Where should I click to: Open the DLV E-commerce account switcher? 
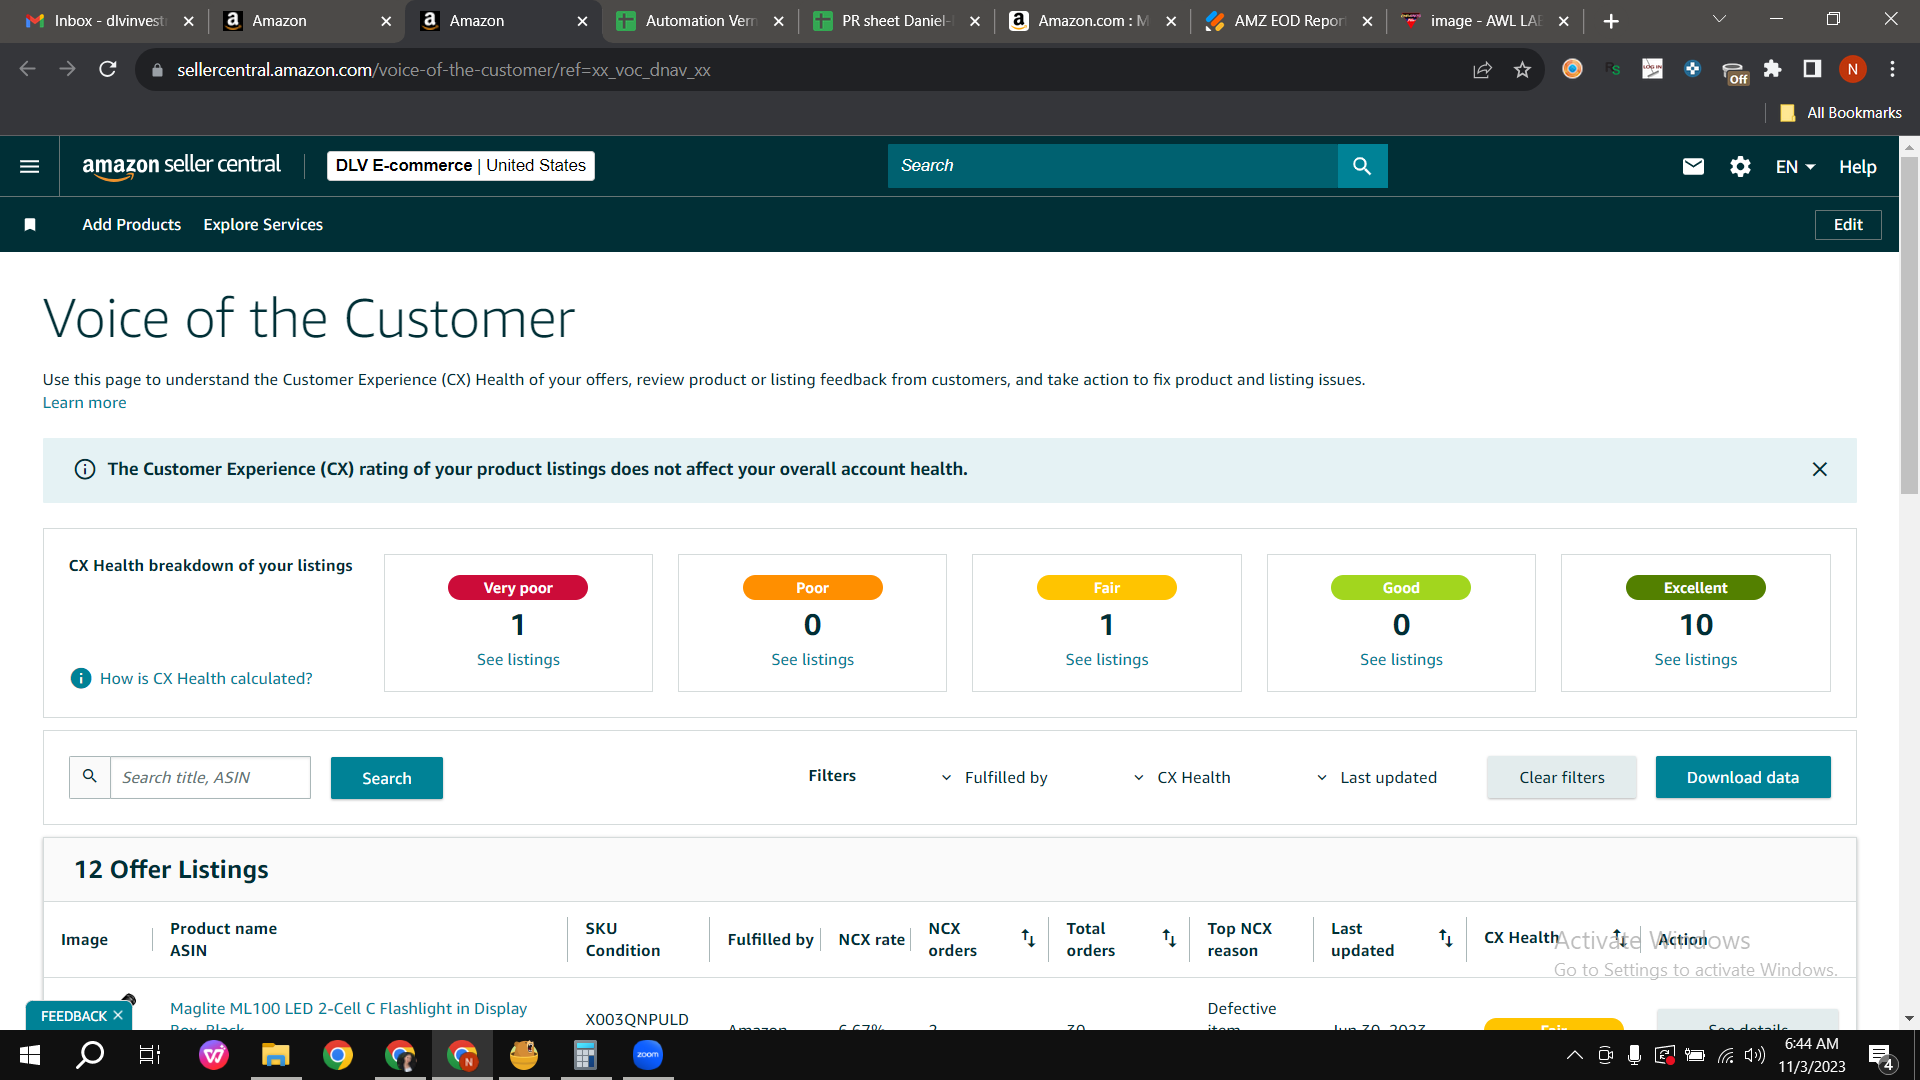461,166
